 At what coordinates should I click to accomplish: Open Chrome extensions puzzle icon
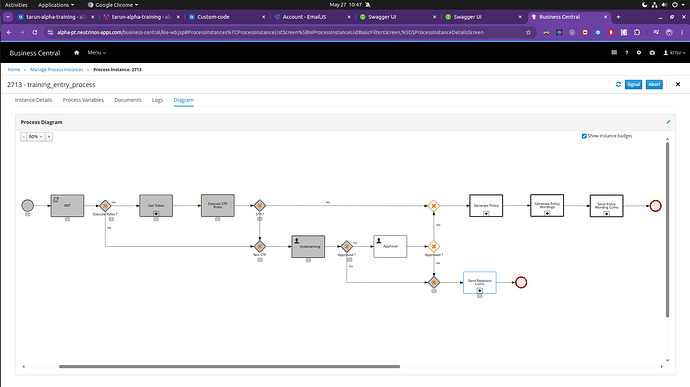(637, 32)
